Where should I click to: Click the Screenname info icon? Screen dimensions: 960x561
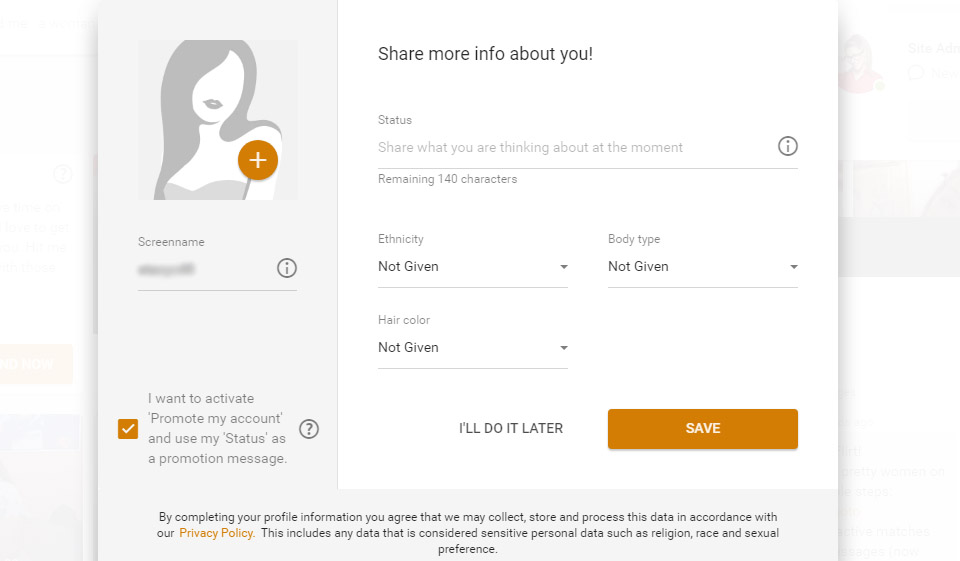tap(287, 268)
